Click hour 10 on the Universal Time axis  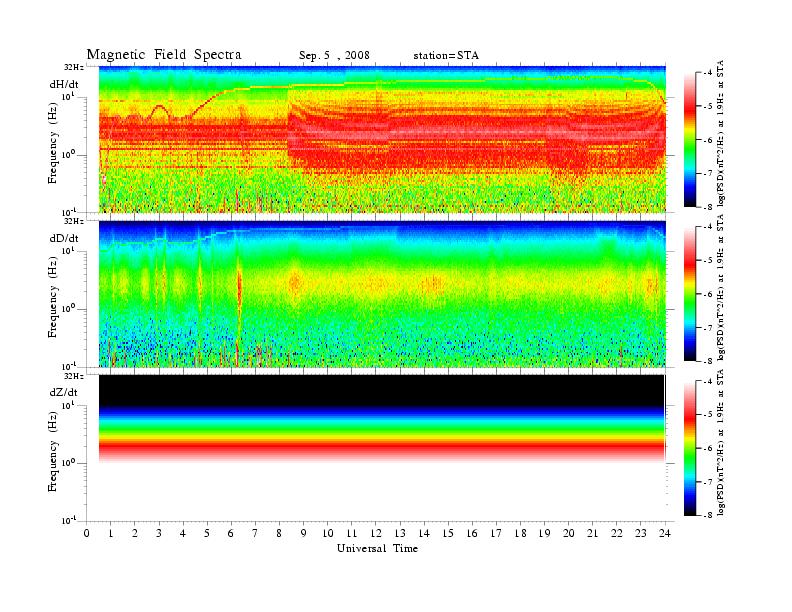pyautogui.click(x=328, y=533)
